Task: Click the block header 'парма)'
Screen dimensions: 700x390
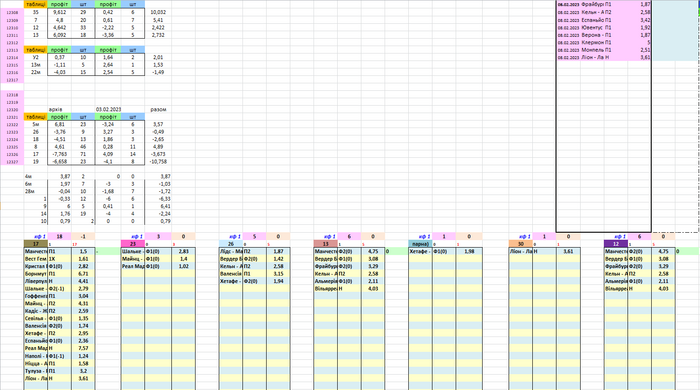Action: click(x=420, y=244)
